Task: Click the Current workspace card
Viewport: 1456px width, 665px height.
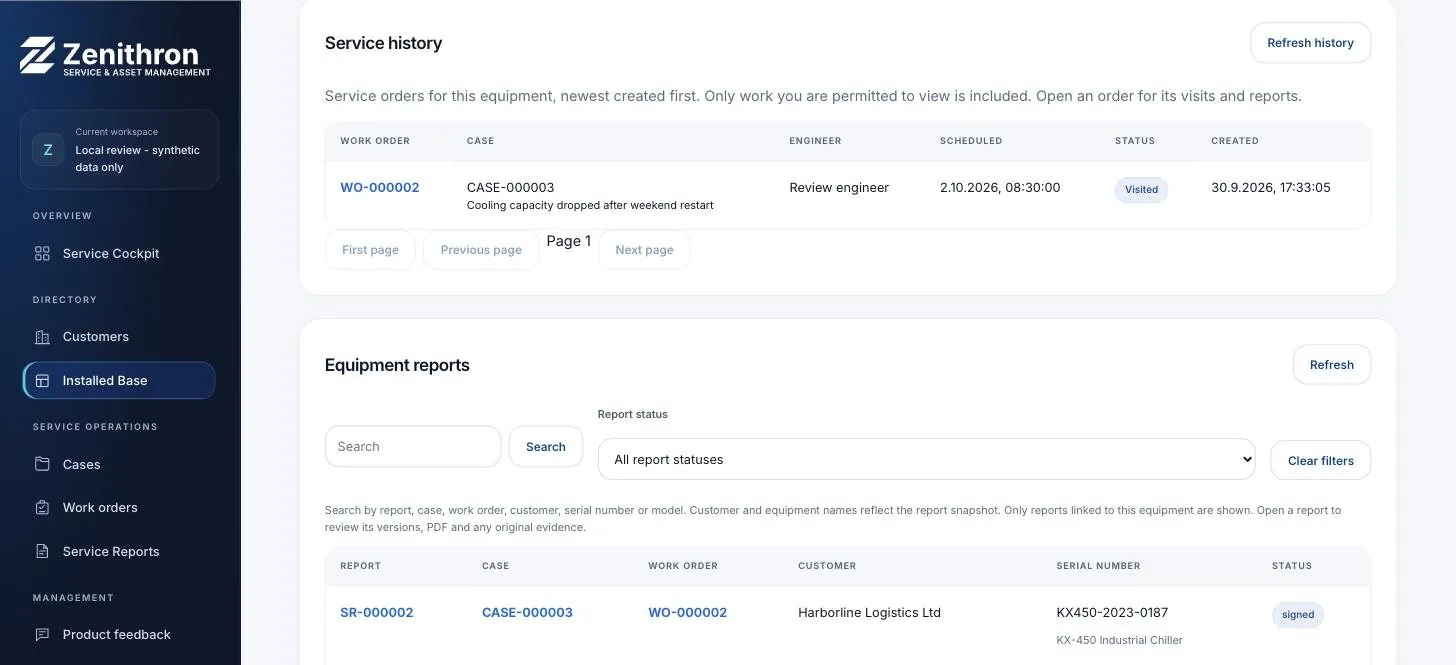Action: click(119, 150)
